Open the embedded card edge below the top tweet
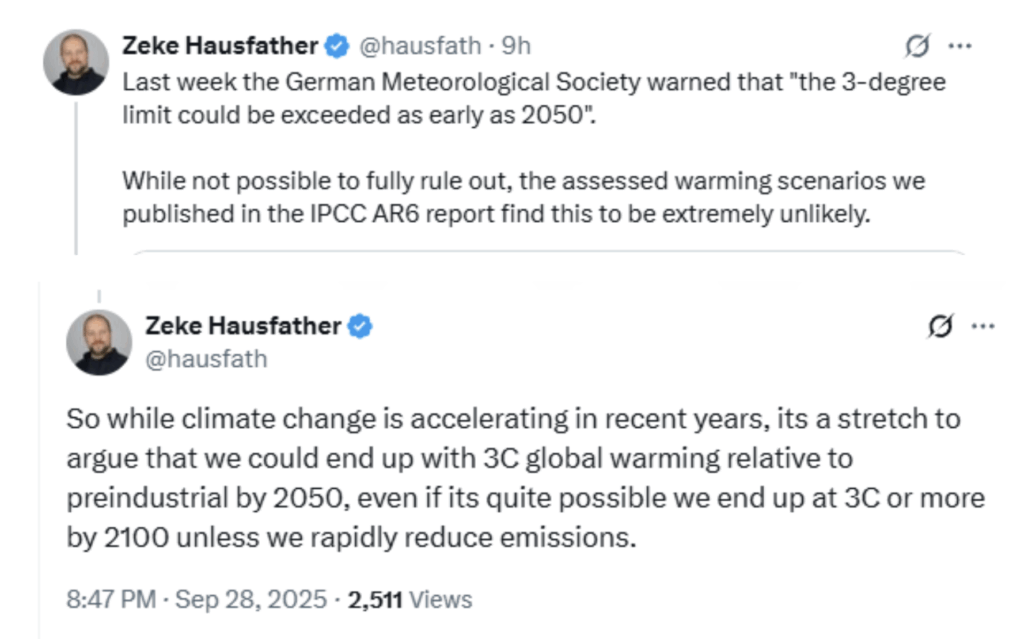Image resolution: width=1024 pixels, height=639 pixels. coord(549,252)
